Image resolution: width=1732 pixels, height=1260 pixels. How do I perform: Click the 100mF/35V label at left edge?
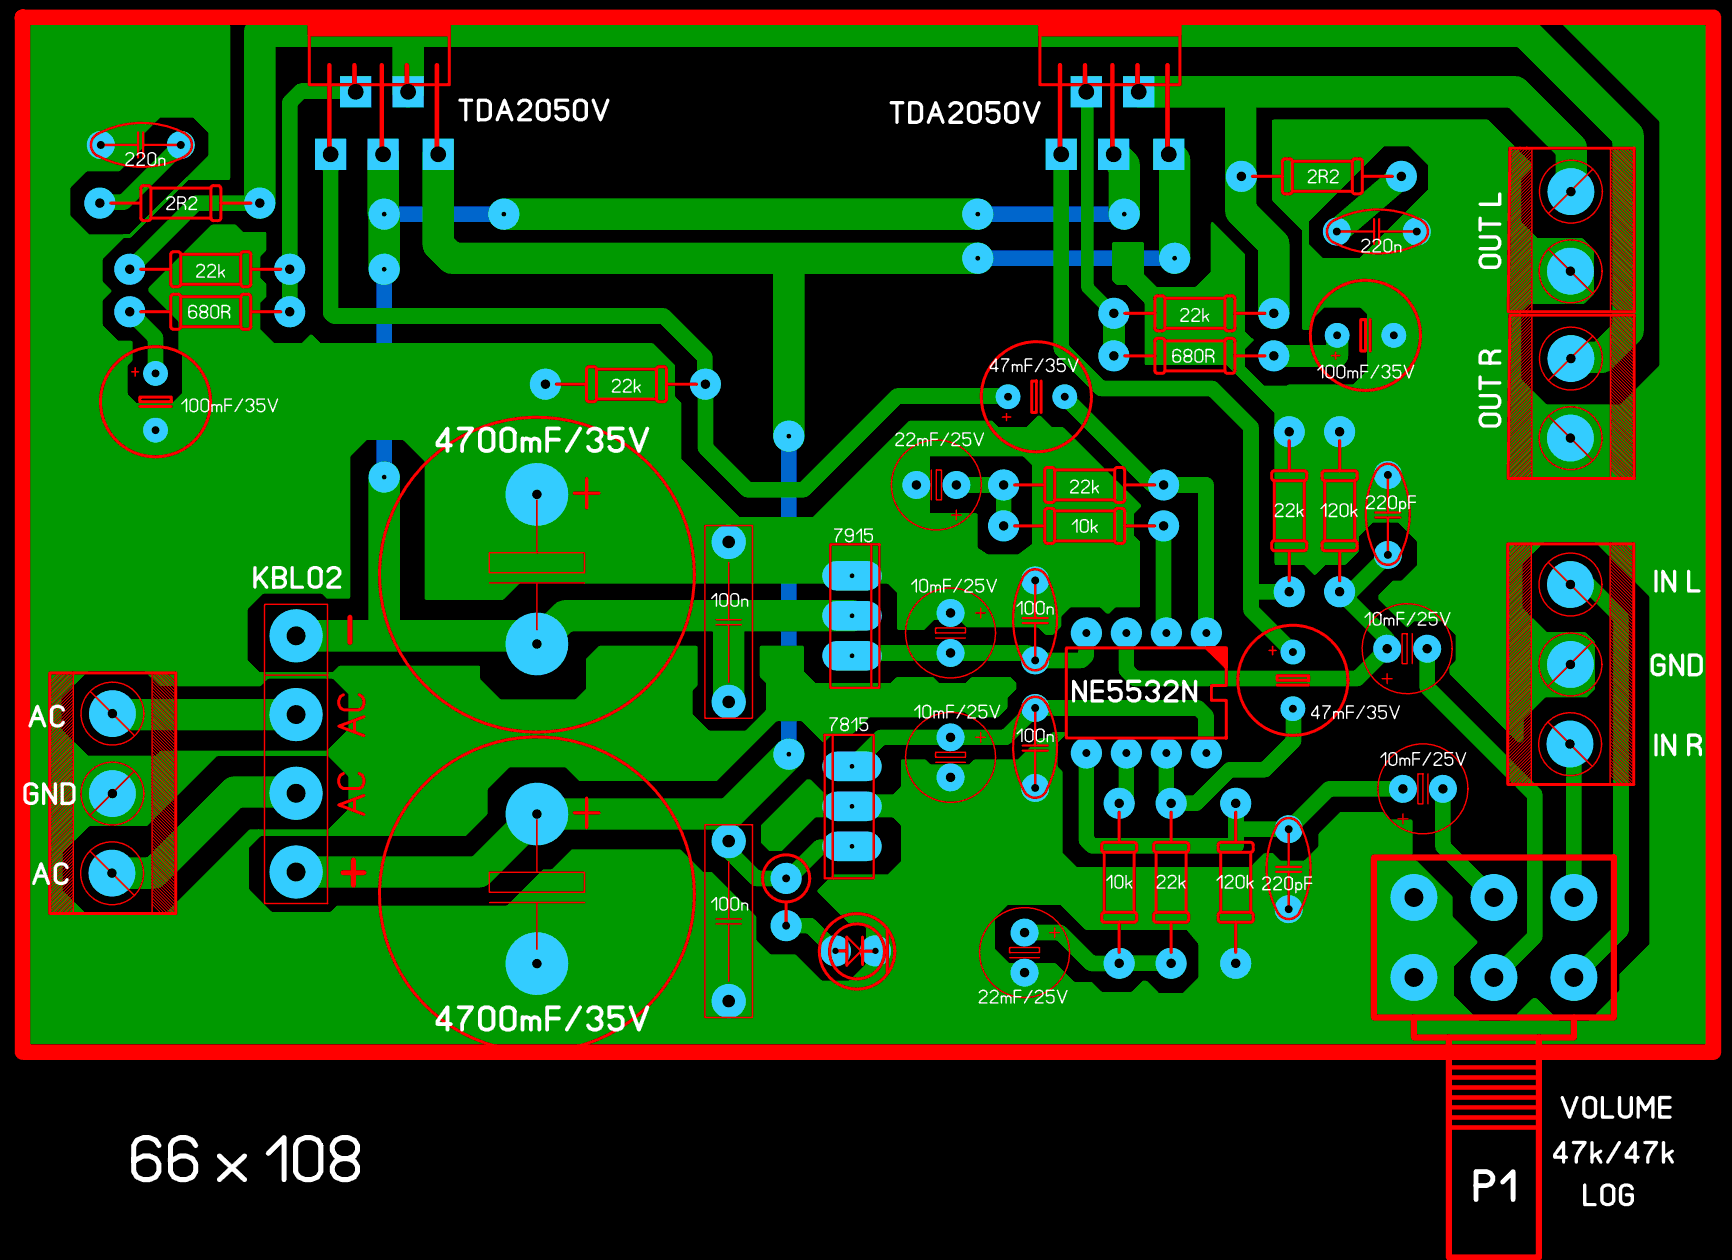[229, 406]
